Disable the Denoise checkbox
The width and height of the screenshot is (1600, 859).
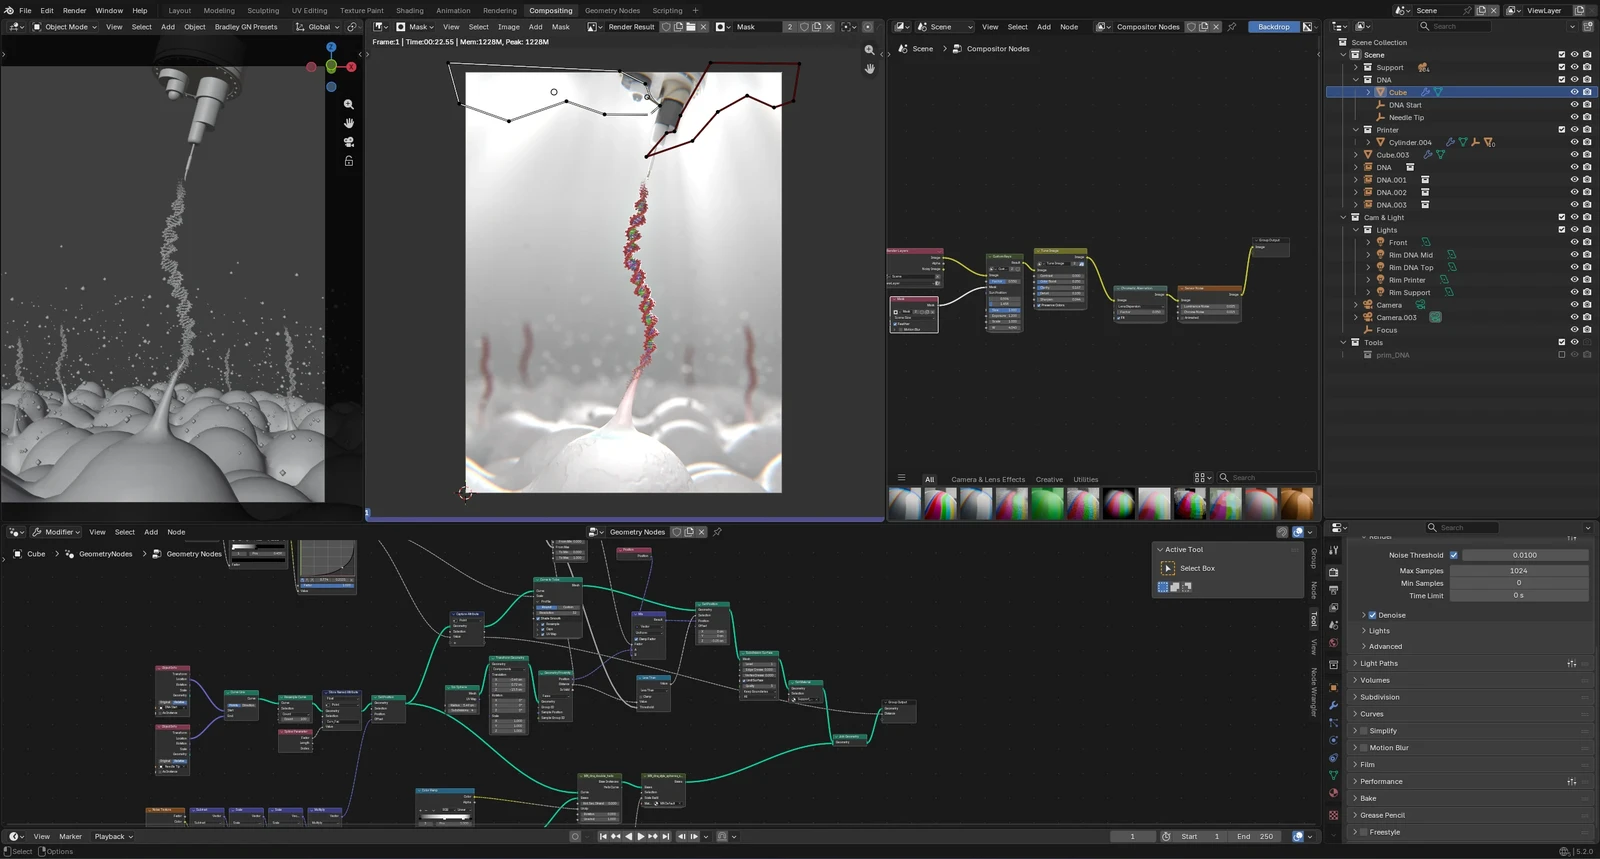(x=1372, y=615)
